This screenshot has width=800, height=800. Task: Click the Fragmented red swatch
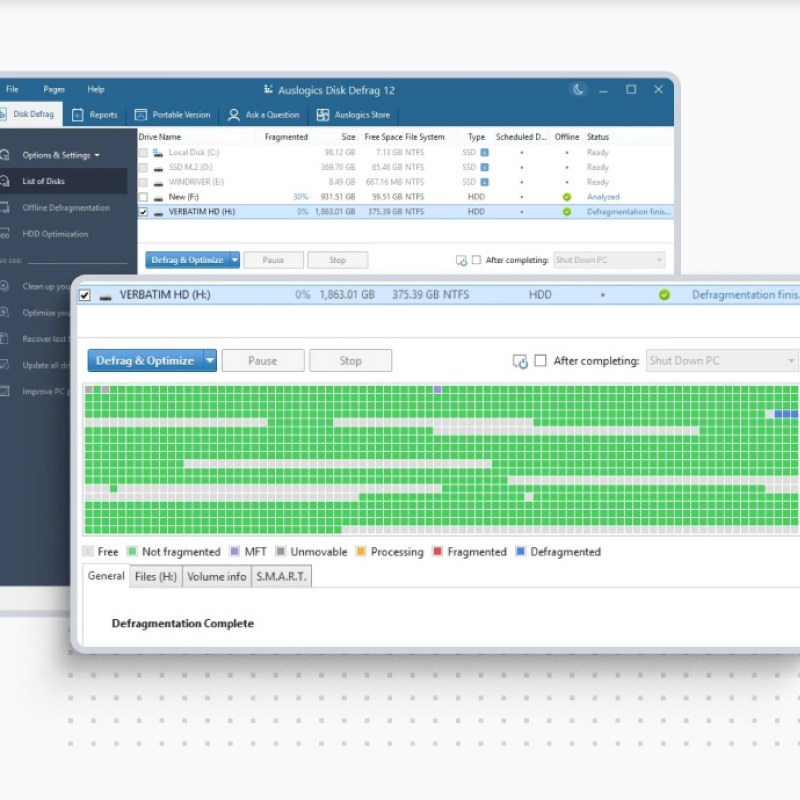click(x=437, y=552)
